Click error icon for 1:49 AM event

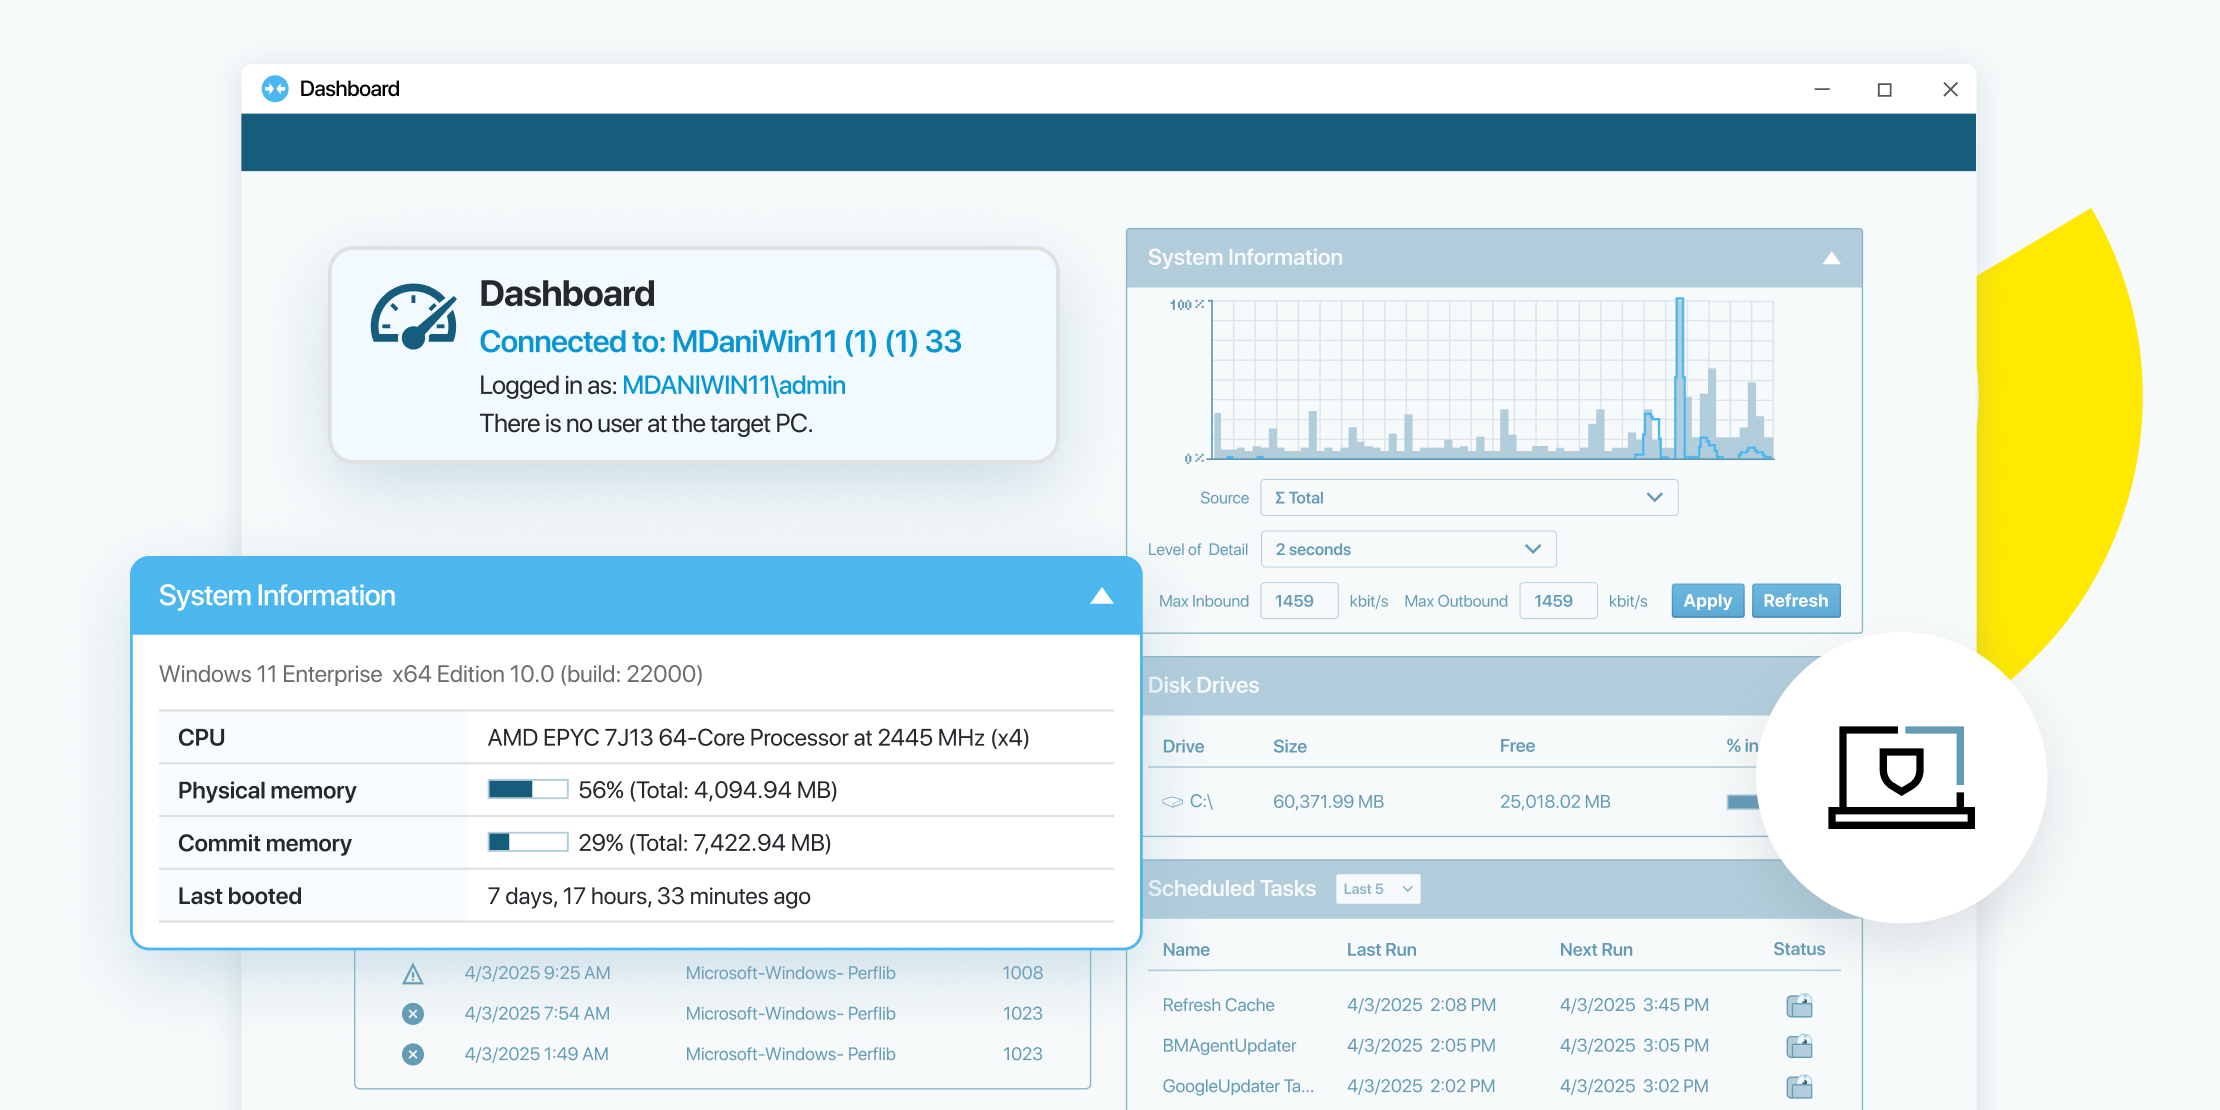[413, 1054]
